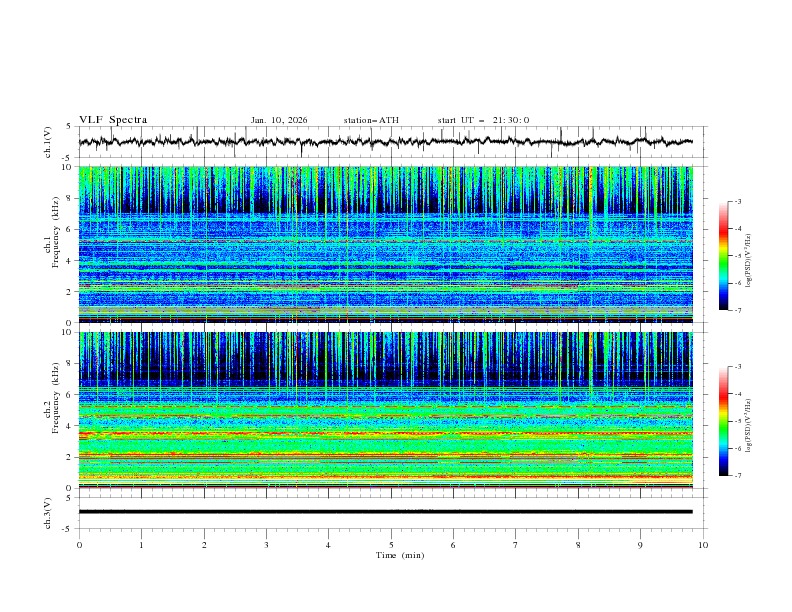Click time axis tick label "1"
Screen dimensions: 792x612
141,545
